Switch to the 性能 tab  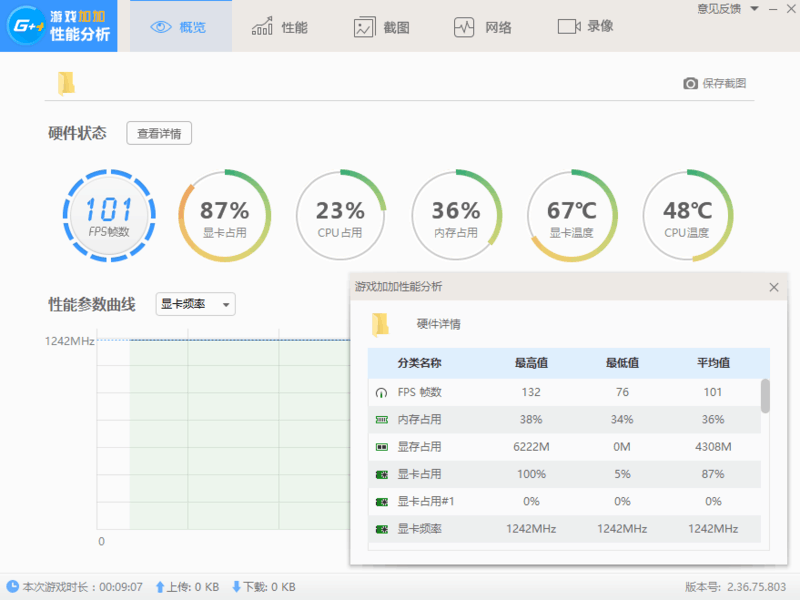point(279,27)
